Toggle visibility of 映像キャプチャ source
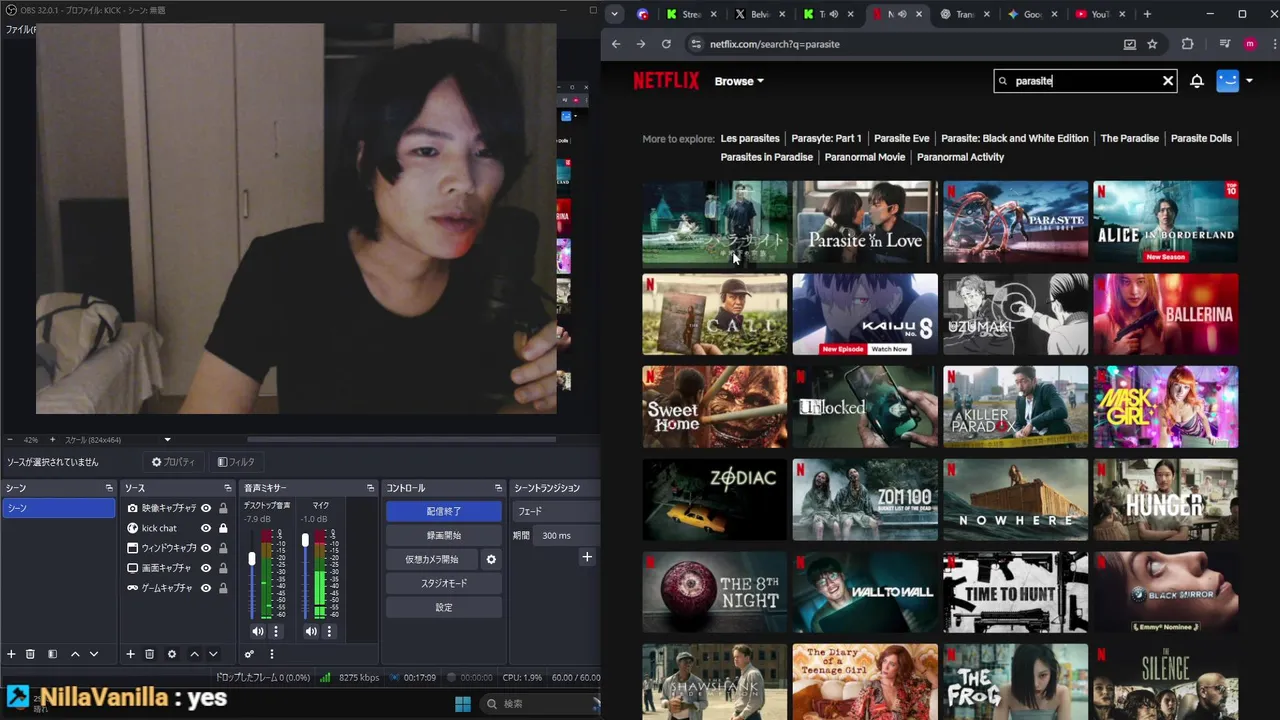Image resolution: width=1280 pixels, height=720 pixels. (206, 508)
